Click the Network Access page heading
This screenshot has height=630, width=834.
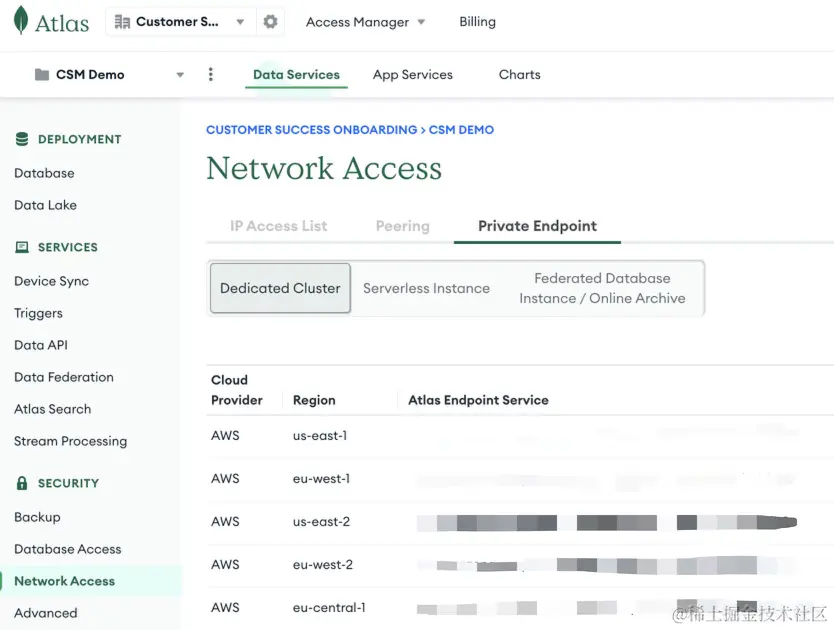pos(324,168)
